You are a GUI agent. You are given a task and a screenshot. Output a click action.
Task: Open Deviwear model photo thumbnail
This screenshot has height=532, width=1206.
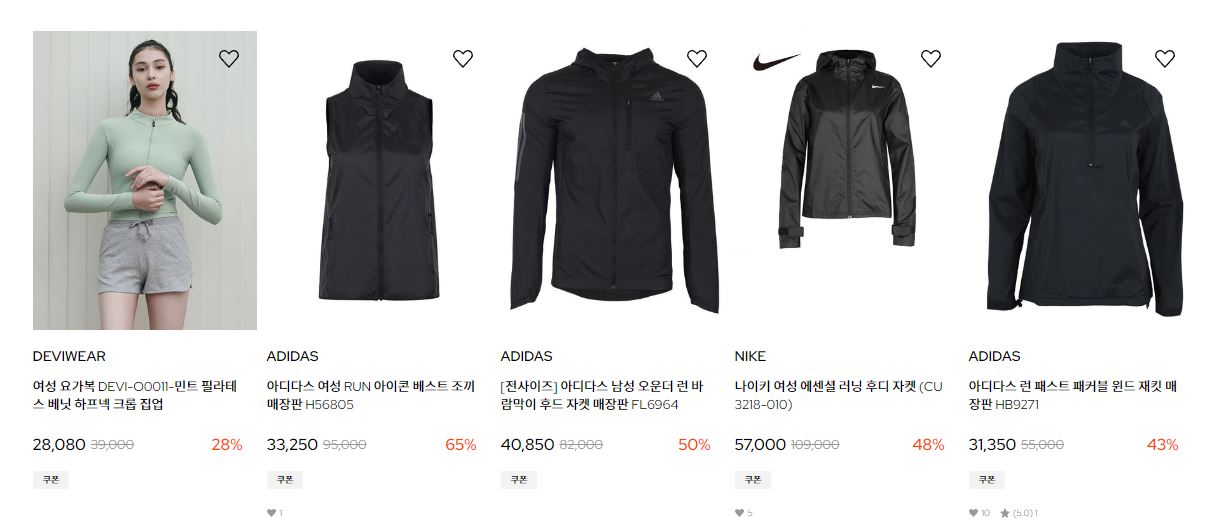[x=145, y=180]
